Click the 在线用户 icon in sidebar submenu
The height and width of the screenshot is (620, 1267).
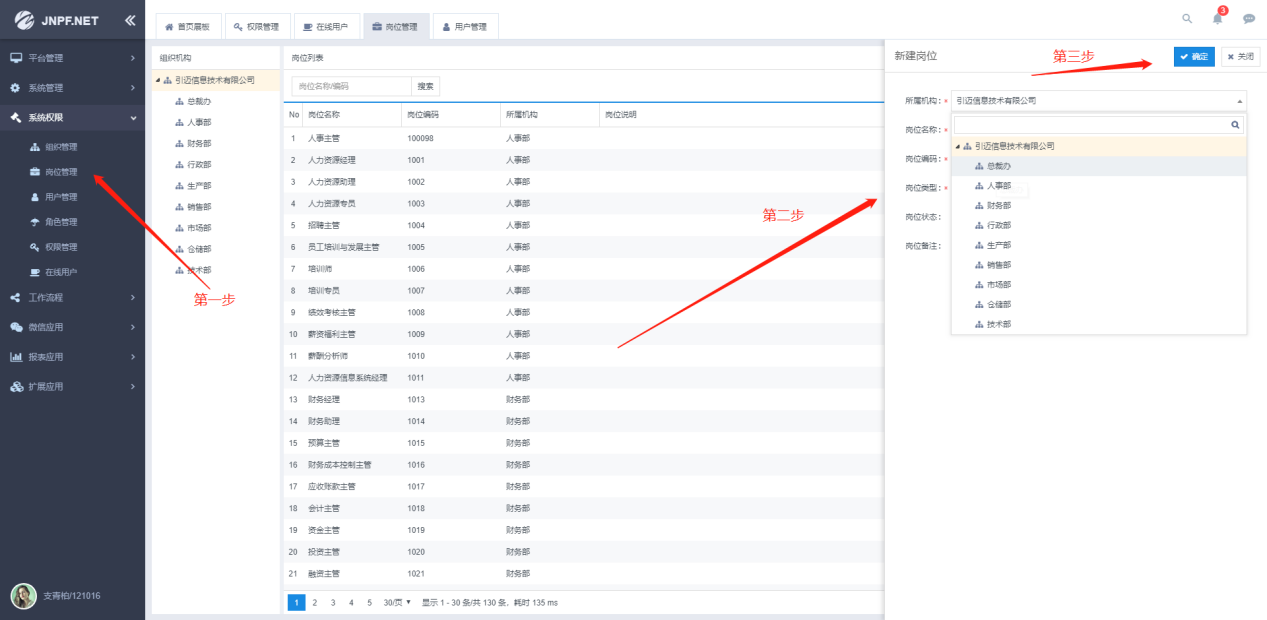point(36,272)
